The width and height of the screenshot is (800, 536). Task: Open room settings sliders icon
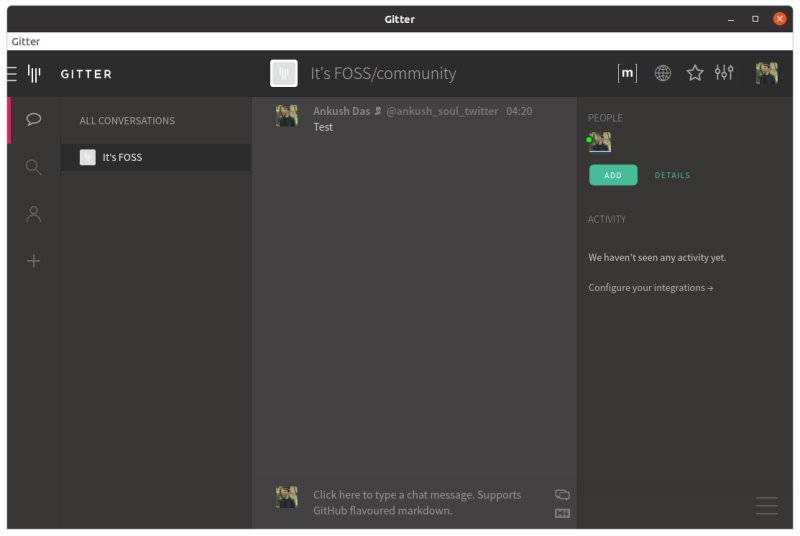tap(723, 73)
